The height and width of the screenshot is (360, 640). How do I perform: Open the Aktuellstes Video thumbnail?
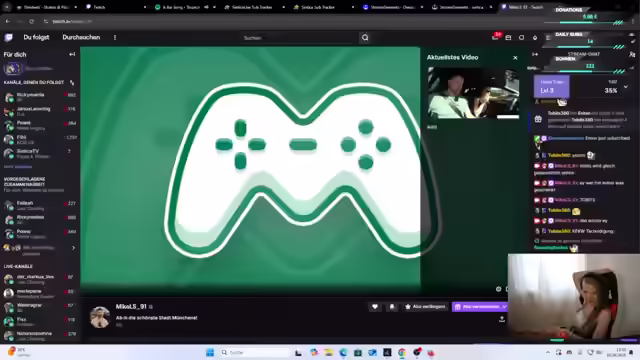[473, 93]
